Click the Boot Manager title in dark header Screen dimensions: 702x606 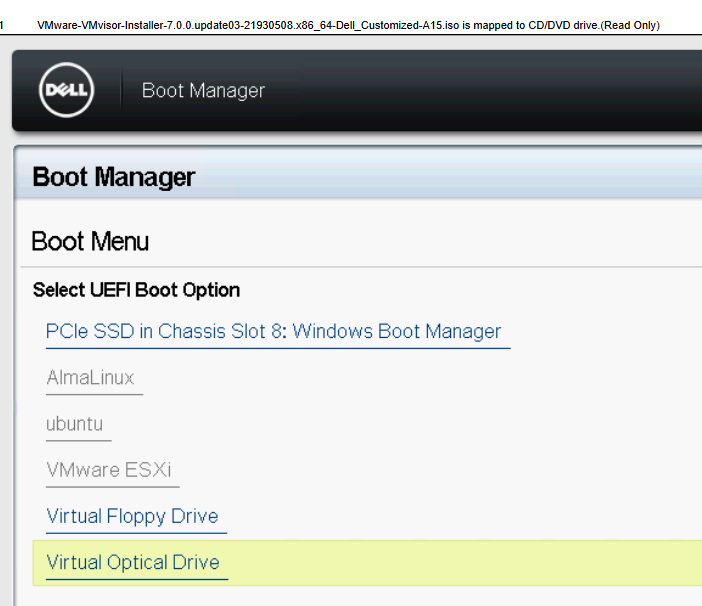click(x=203, y=90)
